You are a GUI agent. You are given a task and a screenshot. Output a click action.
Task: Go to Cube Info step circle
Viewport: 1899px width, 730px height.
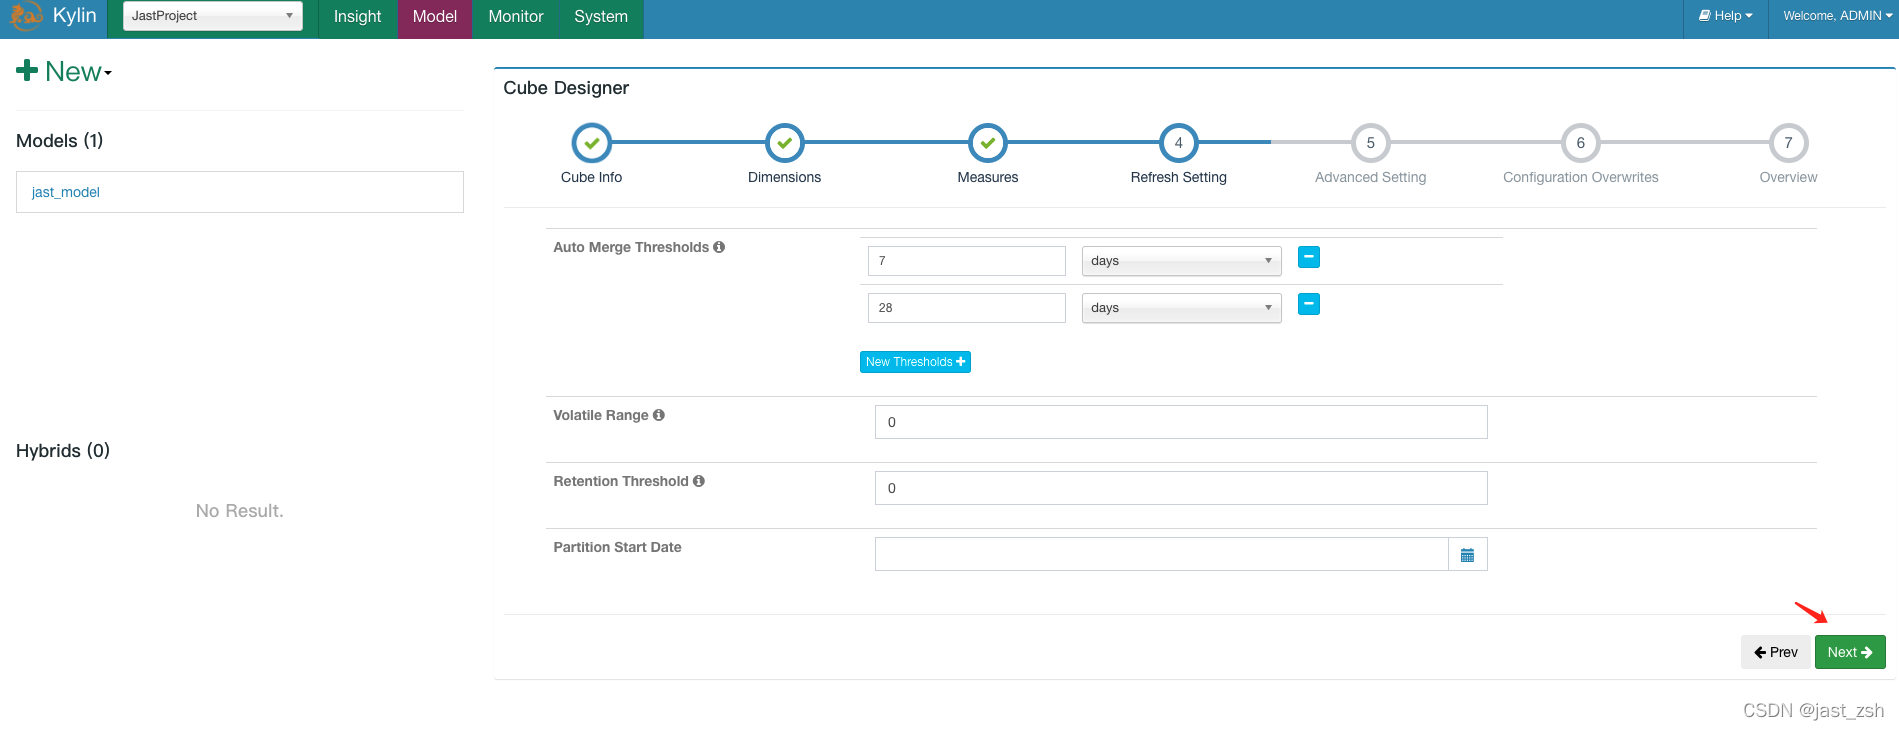[x=592, y=143]
